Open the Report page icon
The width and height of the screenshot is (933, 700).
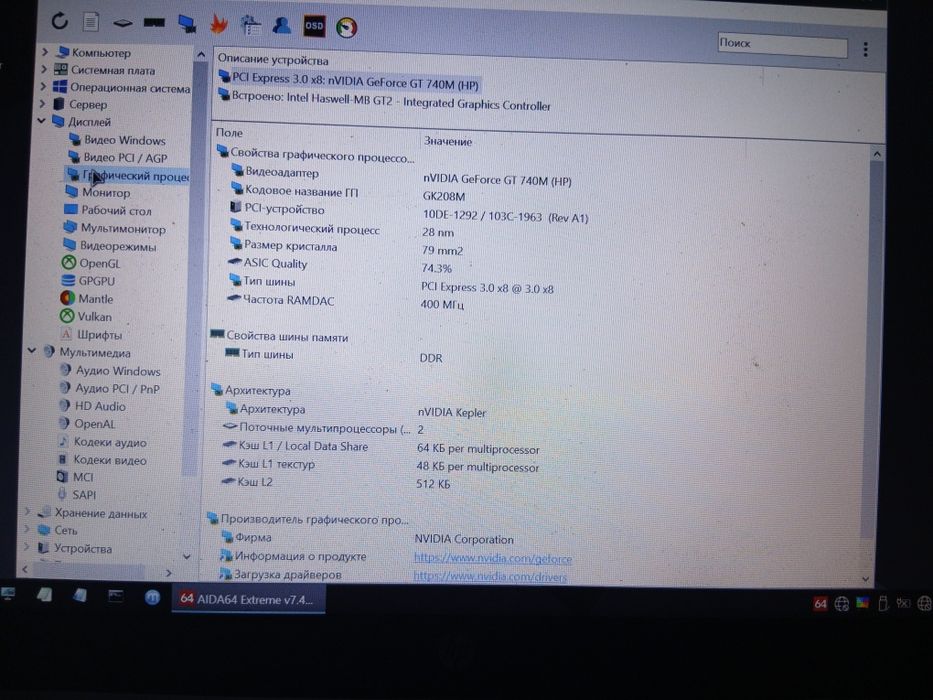click(x=90, y=22)
